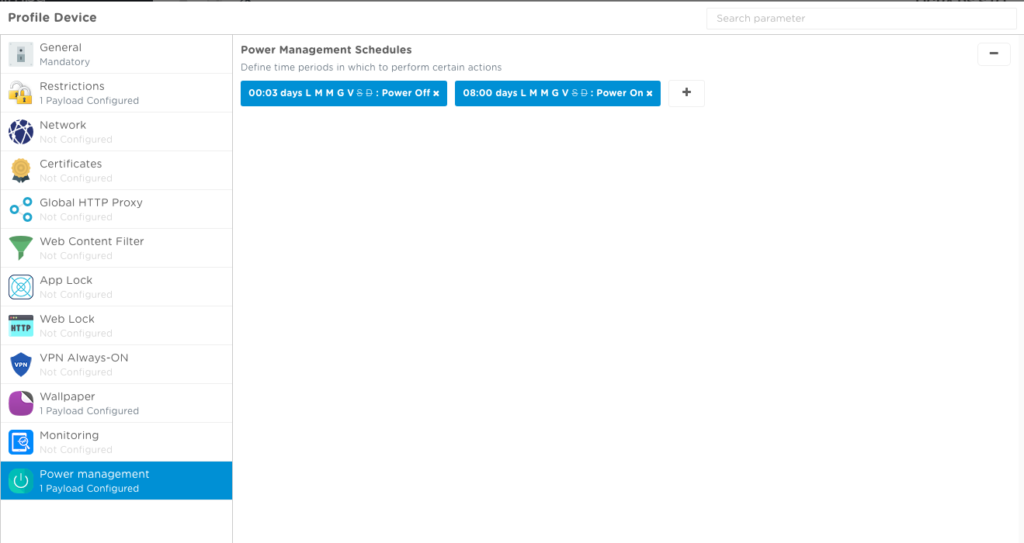
Task: Remove the 08:00 Power On schedule
Action: [x=649, y=93]
